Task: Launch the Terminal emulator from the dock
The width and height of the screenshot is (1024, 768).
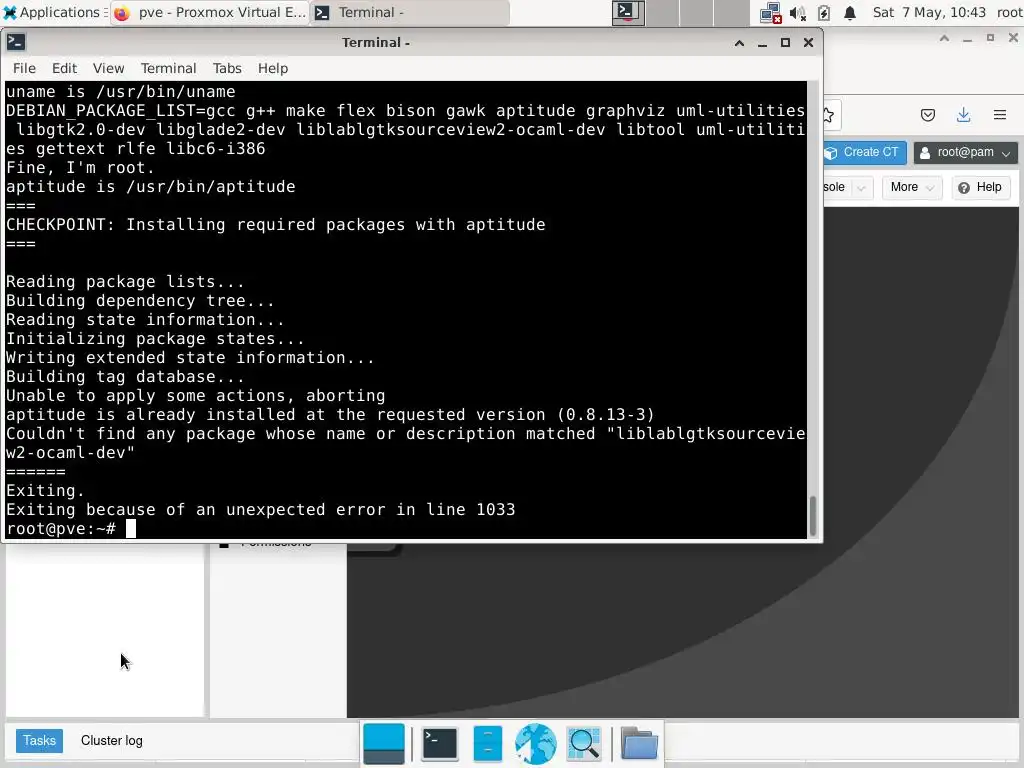Action: (x=440, y=743)
